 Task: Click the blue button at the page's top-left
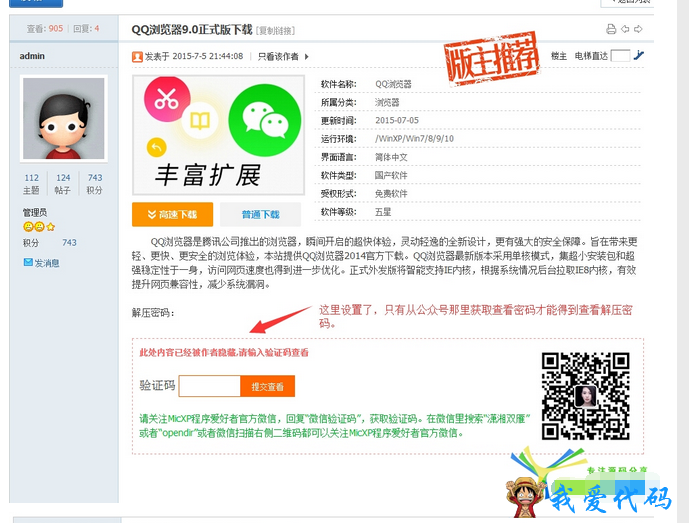(x=36, y=3)
